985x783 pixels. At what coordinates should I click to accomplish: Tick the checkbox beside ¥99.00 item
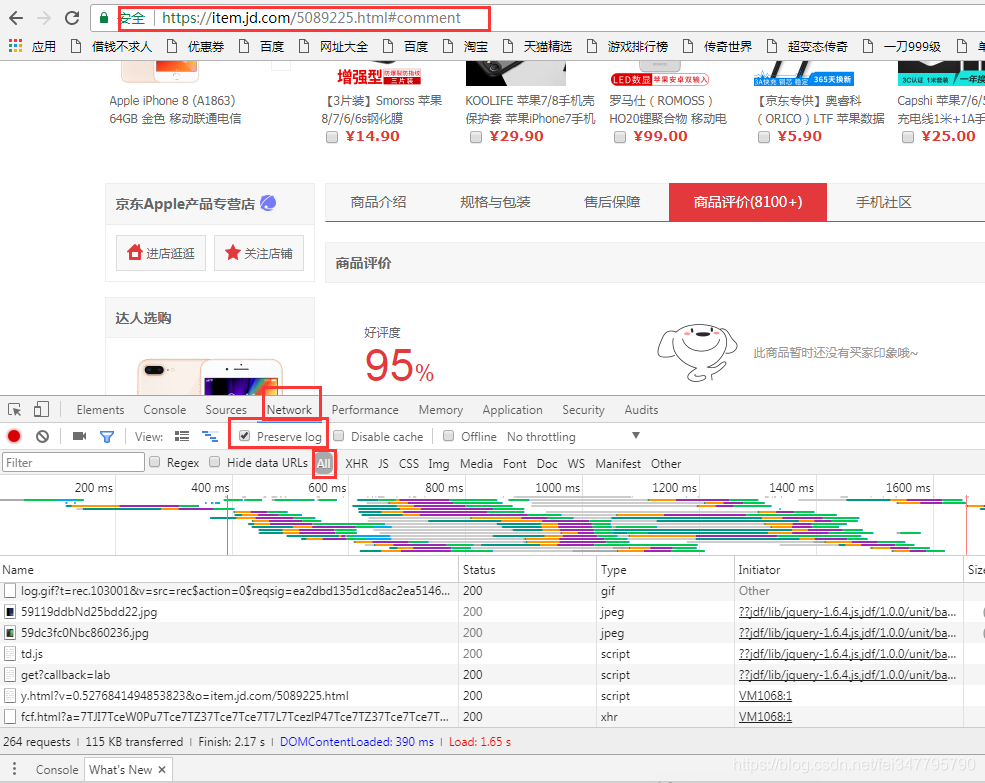pyautogui.click(x=620, y=137)
